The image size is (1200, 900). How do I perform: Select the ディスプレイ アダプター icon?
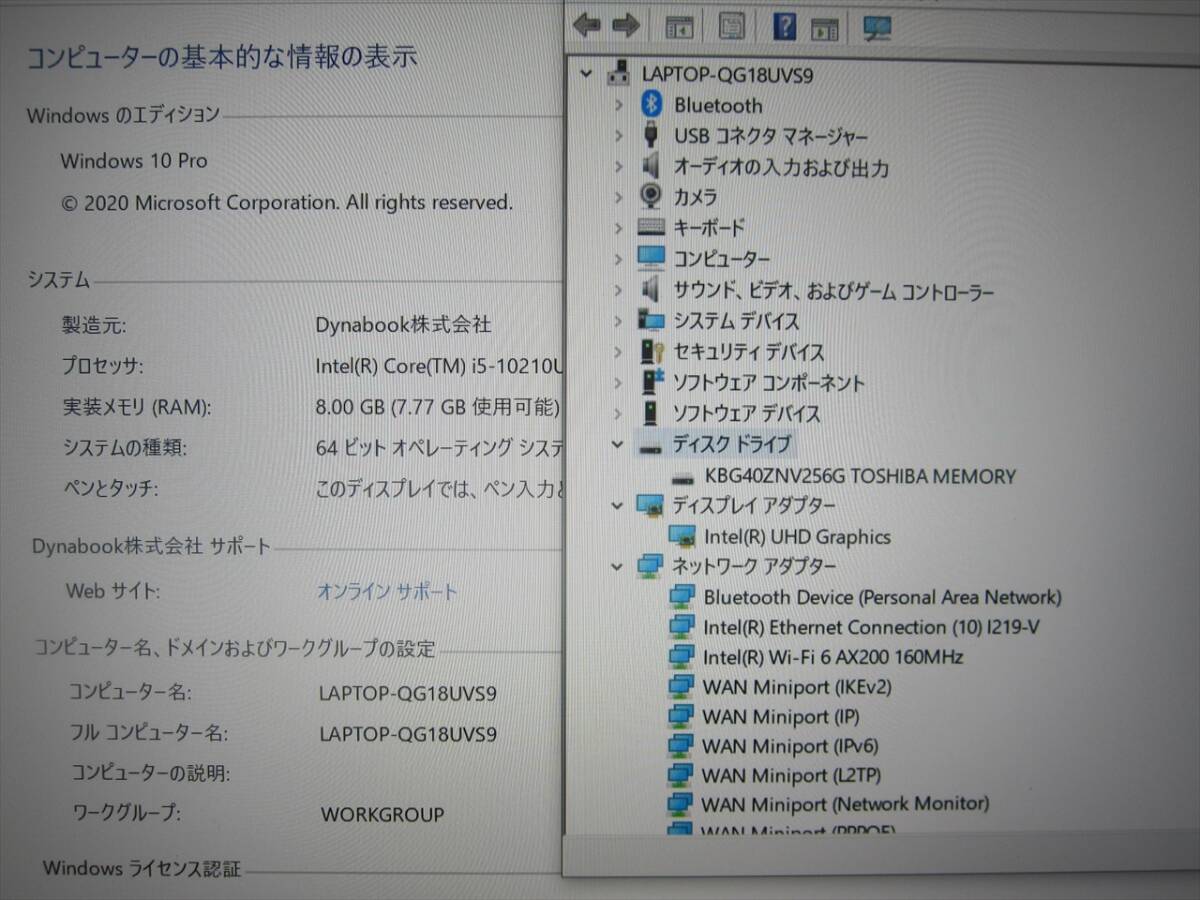click(651, 505)
